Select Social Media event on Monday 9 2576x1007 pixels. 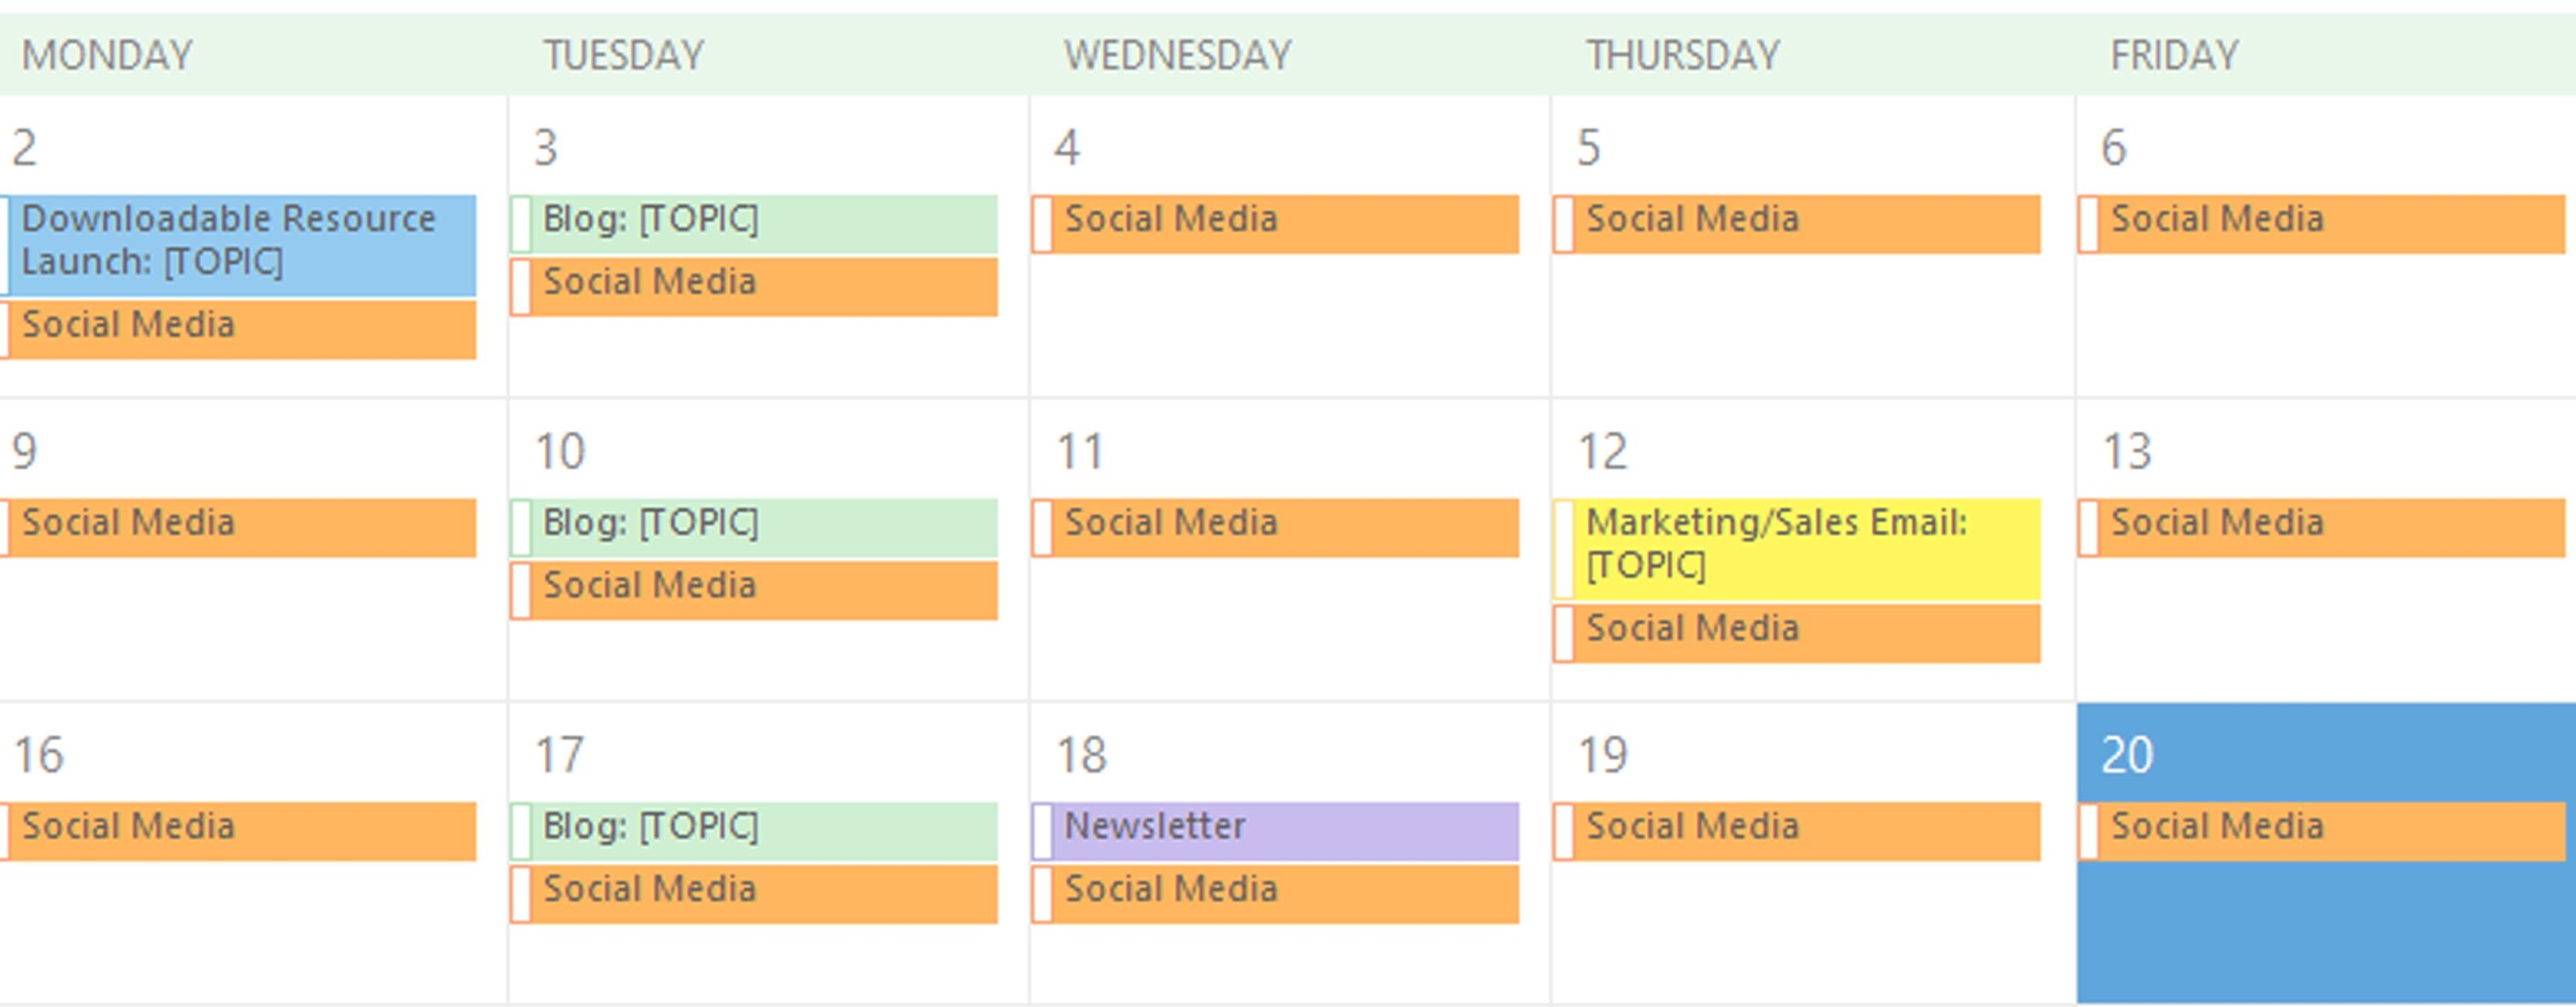pos(238,527)
